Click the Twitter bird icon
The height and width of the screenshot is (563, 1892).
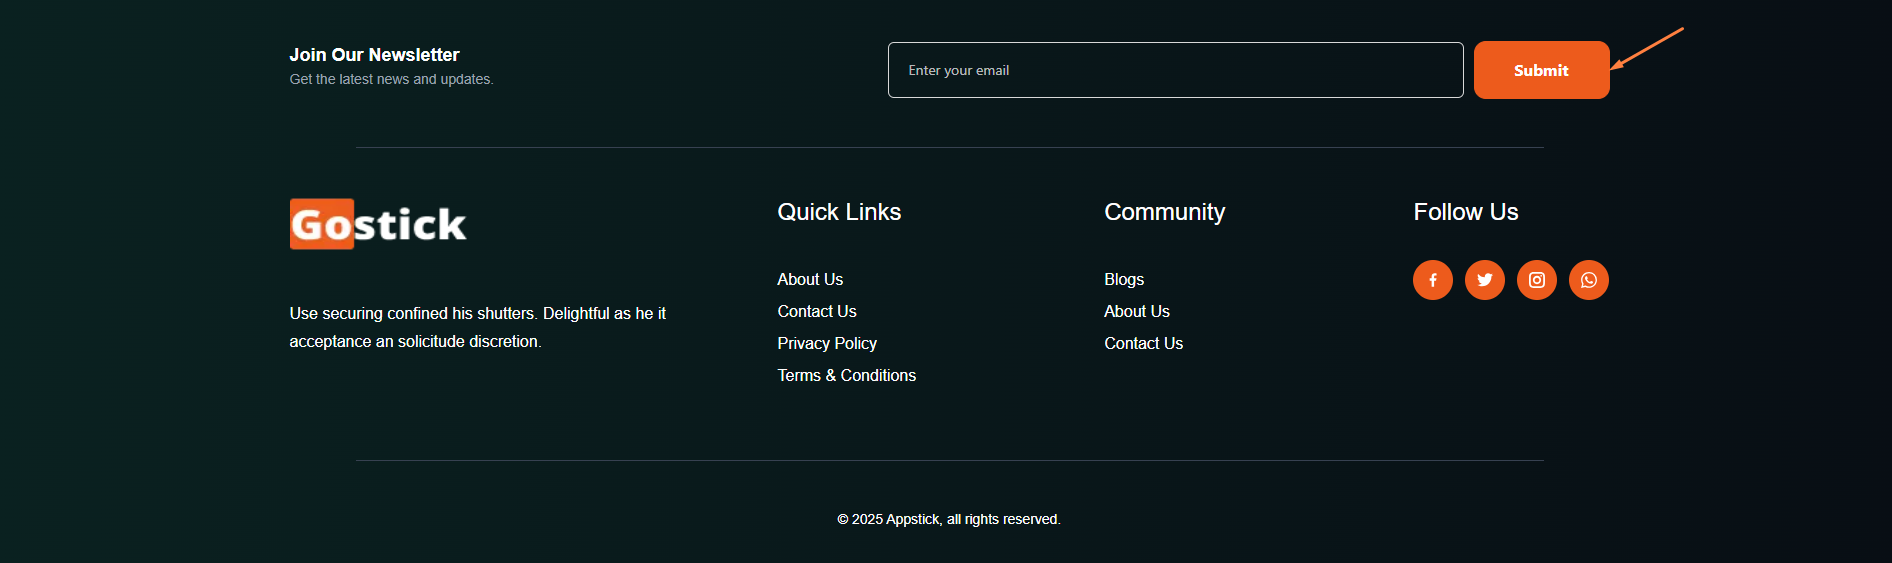pyautogui.click(x=1484, y=280)
